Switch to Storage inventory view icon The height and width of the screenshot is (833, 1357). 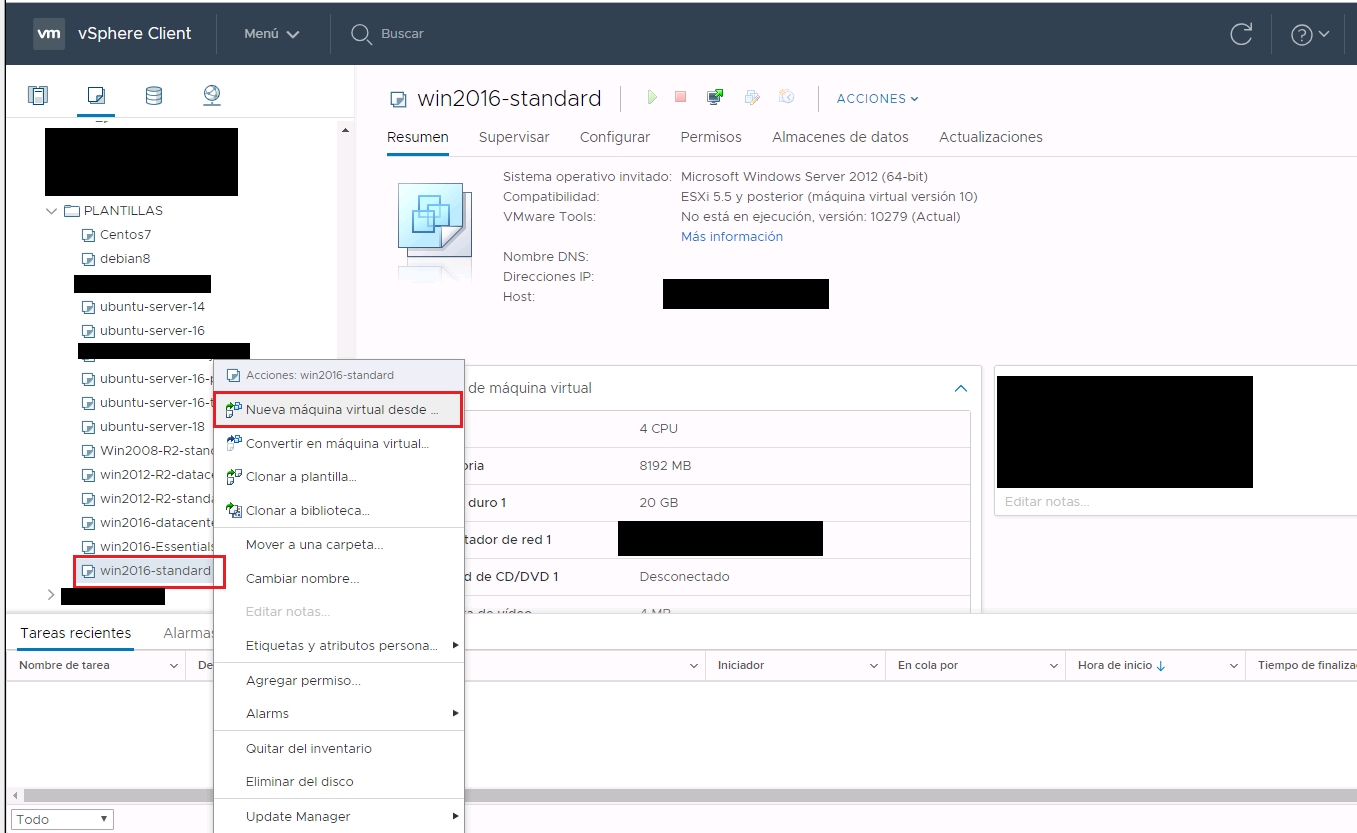pyautogui.click(x=154, y=96)
